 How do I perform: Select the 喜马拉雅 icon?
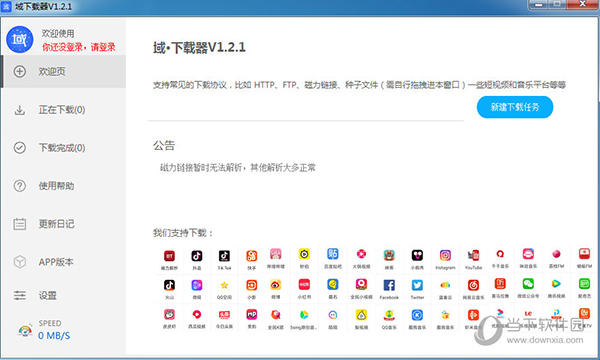pos(500,284)
